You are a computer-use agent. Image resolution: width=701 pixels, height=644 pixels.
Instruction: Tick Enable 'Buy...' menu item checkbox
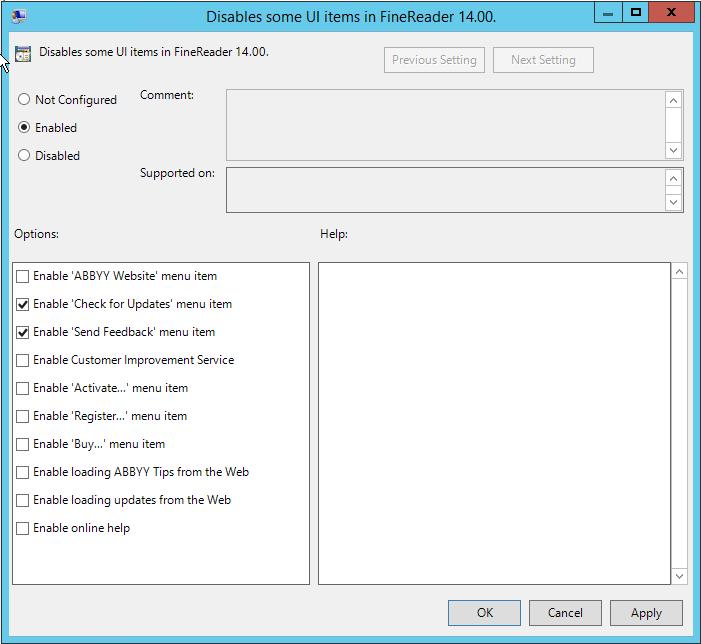pyautogui.click(x=22, y=445)
